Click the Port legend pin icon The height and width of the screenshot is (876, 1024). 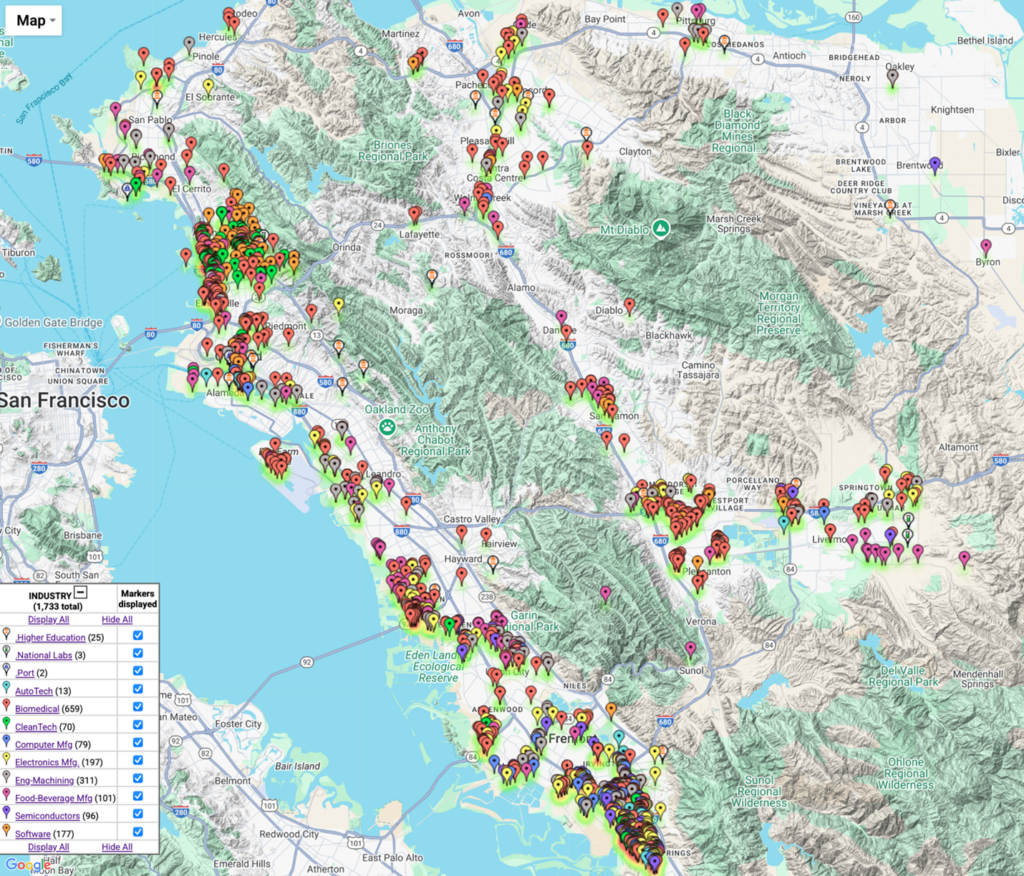pyautogui.click(x=7, y=670)
